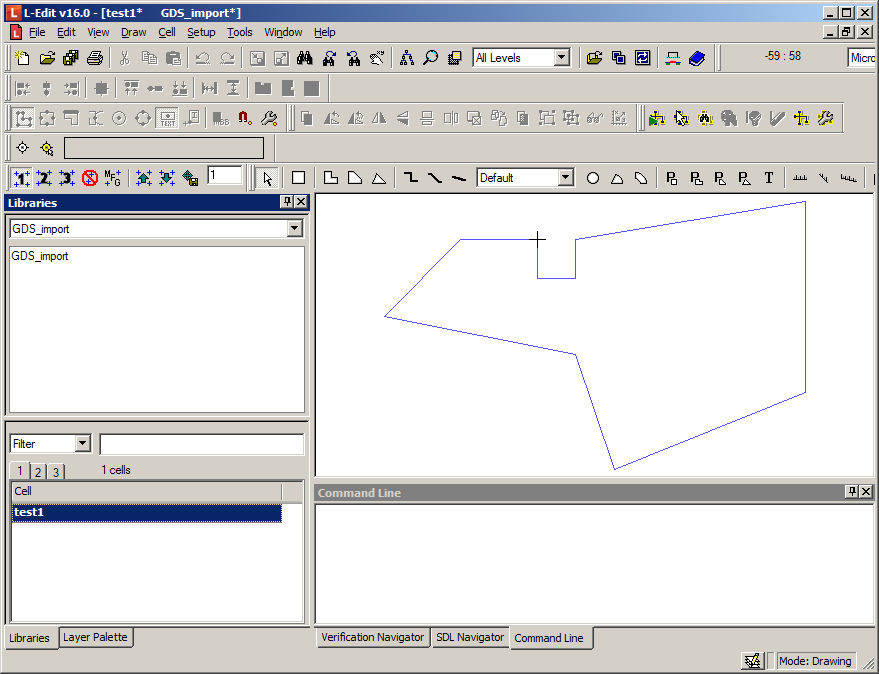Open the Draw menu
Image resolution: width=879 pixels, height=674 pixels.
(x=133, y=32)
